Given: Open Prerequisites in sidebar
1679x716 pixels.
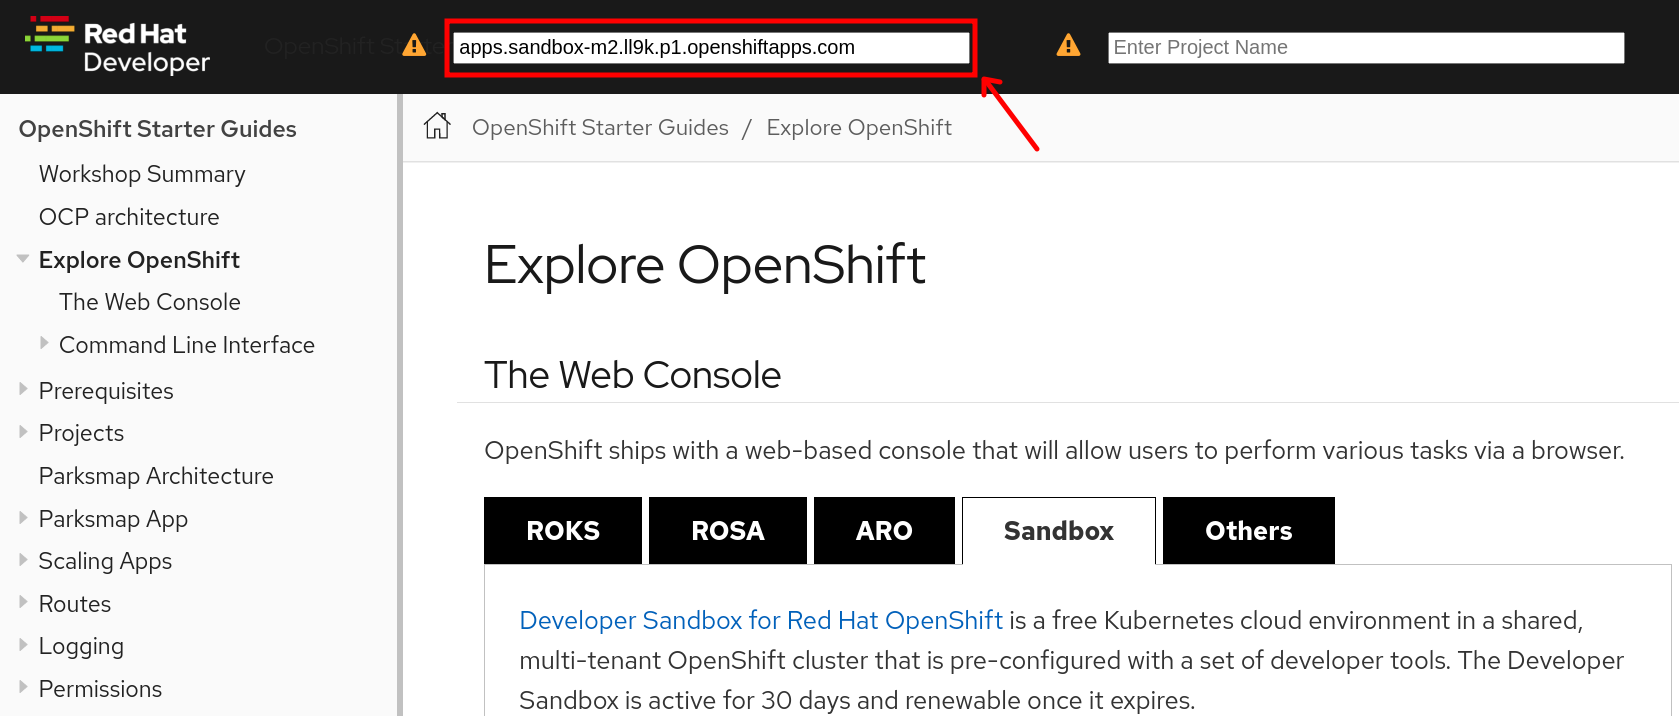Looking at the screenshot, I should click(106, 391).
